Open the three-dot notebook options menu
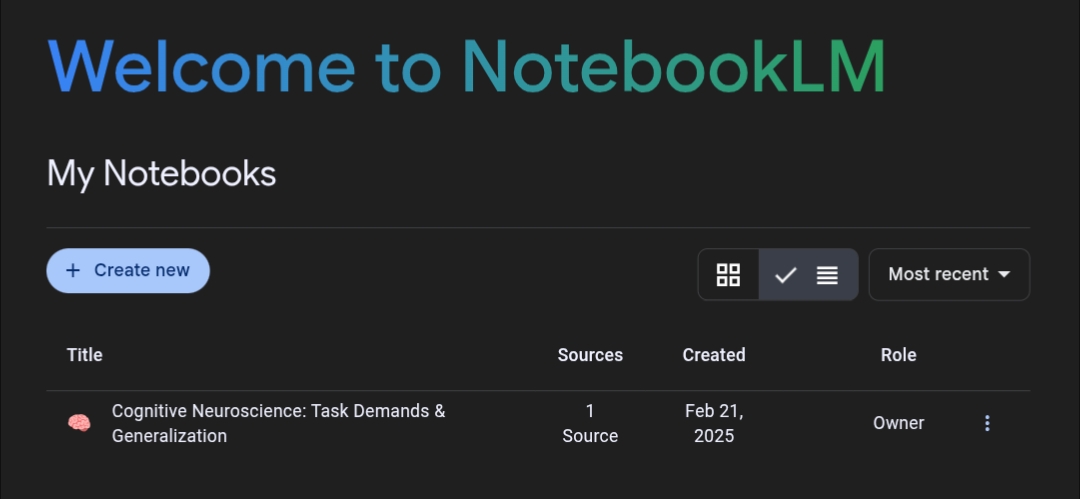Viewport: 1080px width, 499px height. (x=987, y=423)
